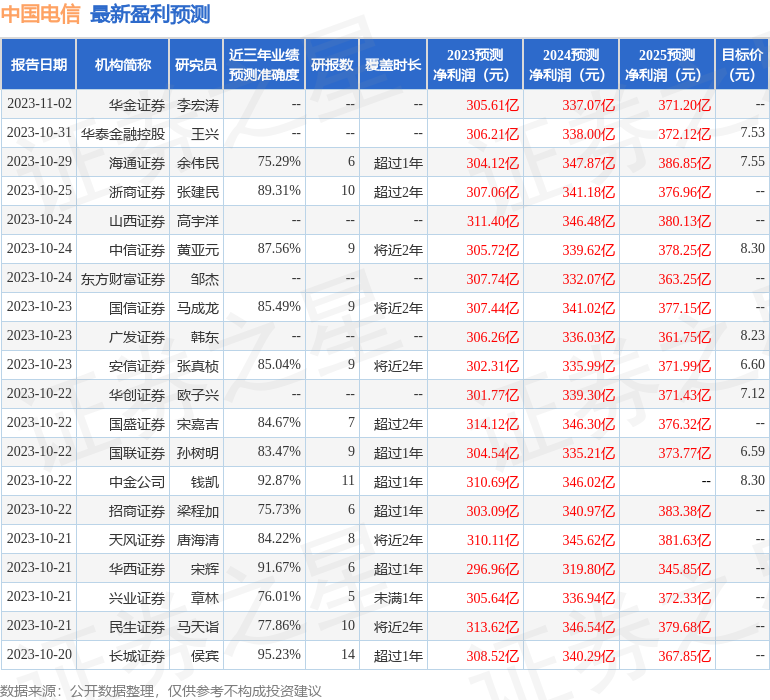This screenshot has height=700, width=770.
Task: Click institution 中信证券
Action: (137, 250)
